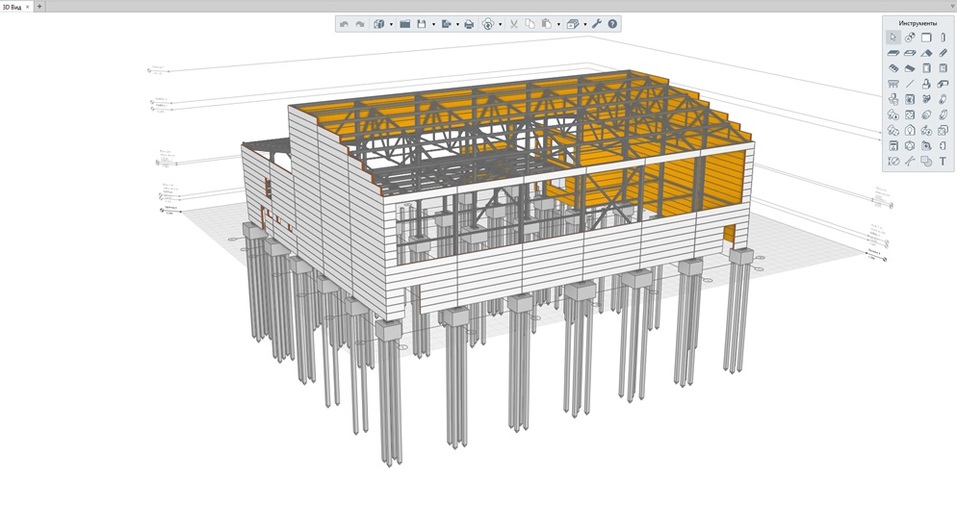Image resolution: width=957 pixels, height=506 pixels.
Task: Select the Text tool marked T
Action: (x=943, y=161)
